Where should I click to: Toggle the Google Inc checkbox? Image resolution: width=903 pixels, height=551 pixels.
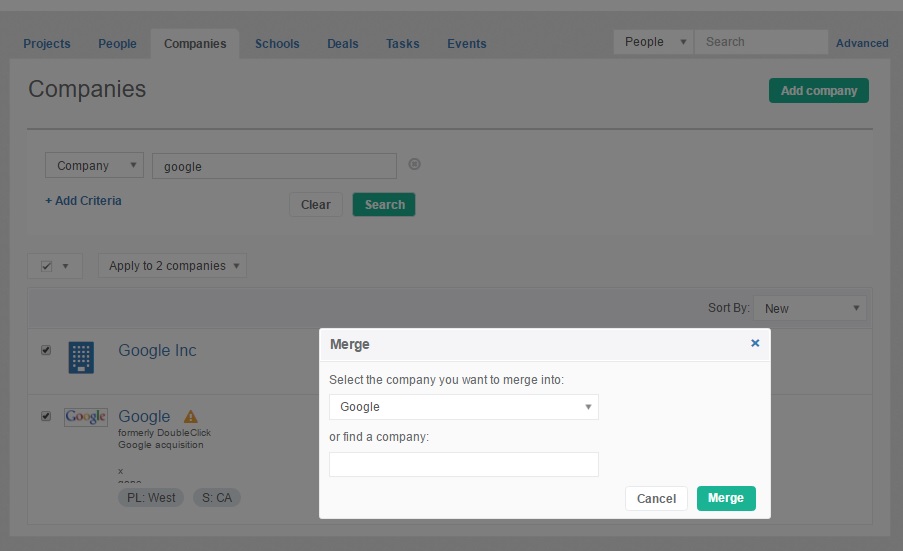(x=46, y=350)
